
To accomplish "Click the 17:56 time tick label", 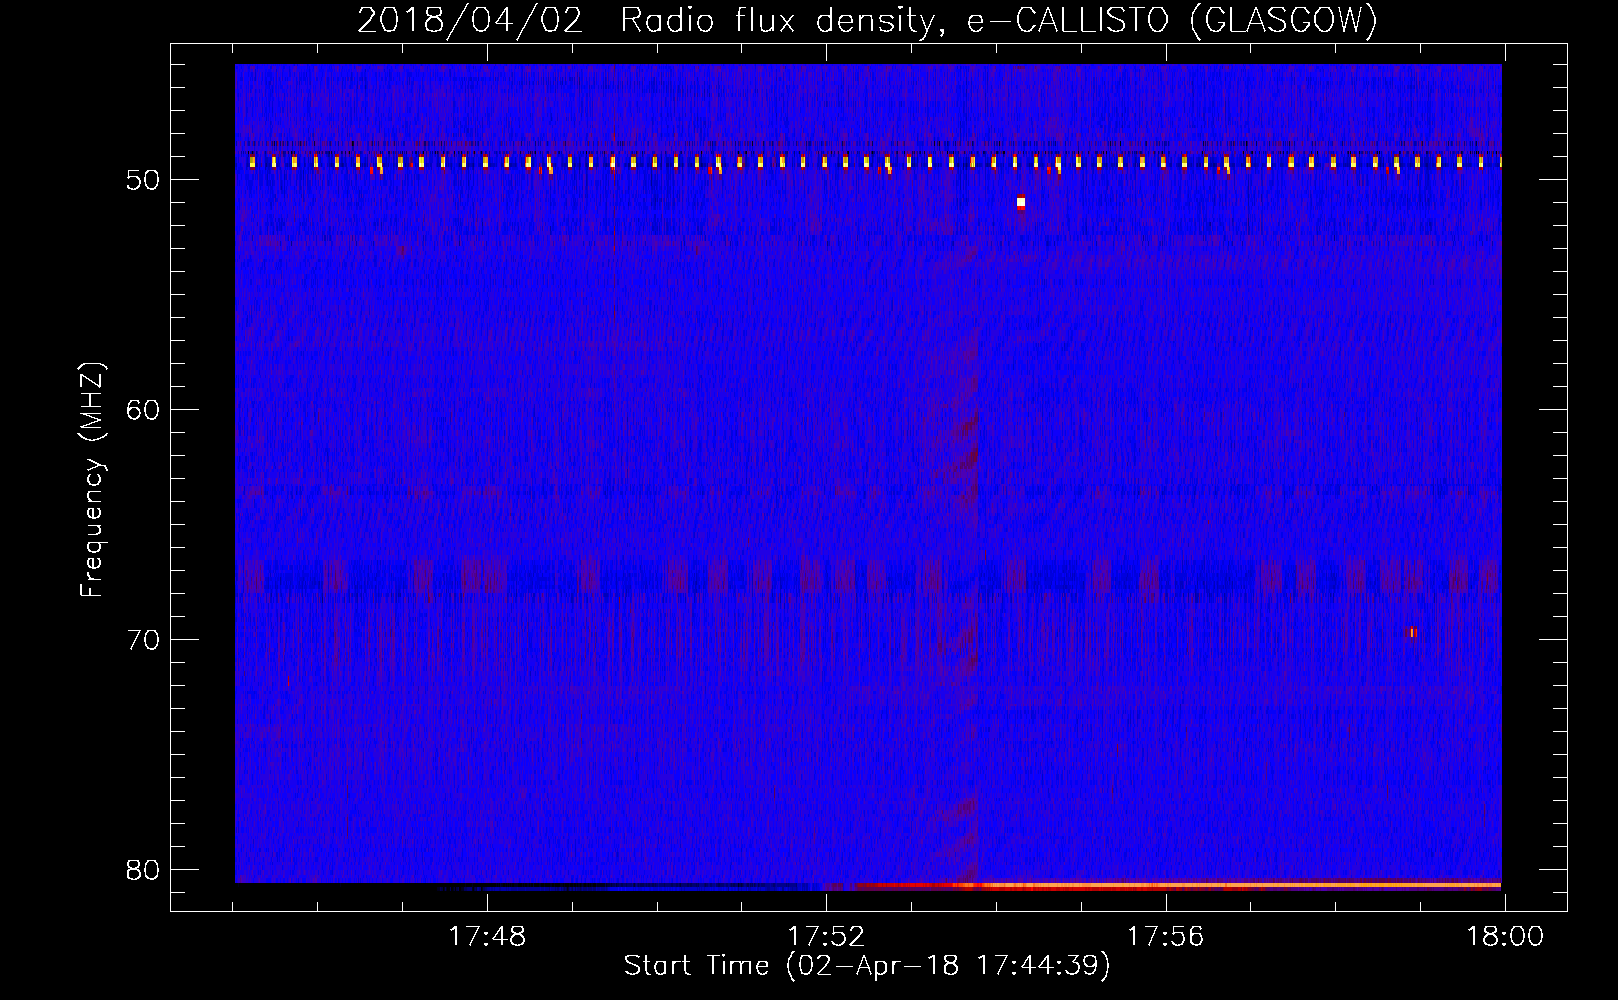I will coord(1165,937).
